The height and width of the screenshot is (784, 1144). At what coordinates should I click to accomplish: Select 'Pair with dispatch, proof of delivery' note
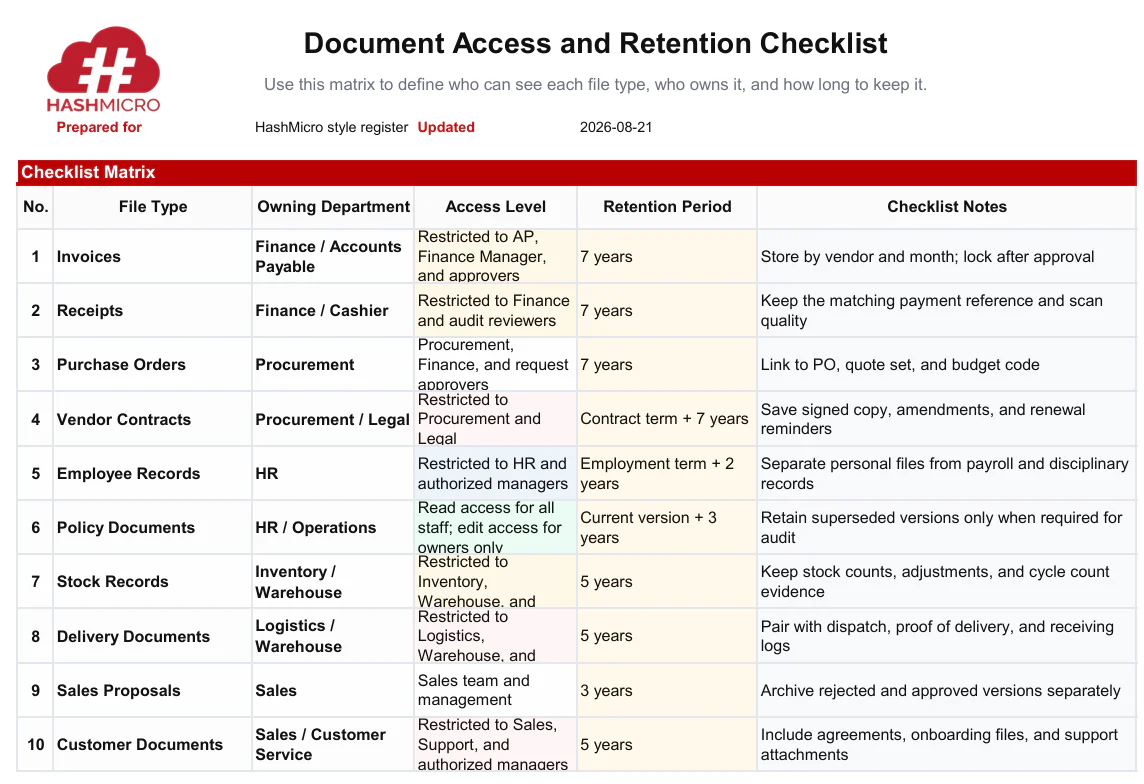pos(946,636)
